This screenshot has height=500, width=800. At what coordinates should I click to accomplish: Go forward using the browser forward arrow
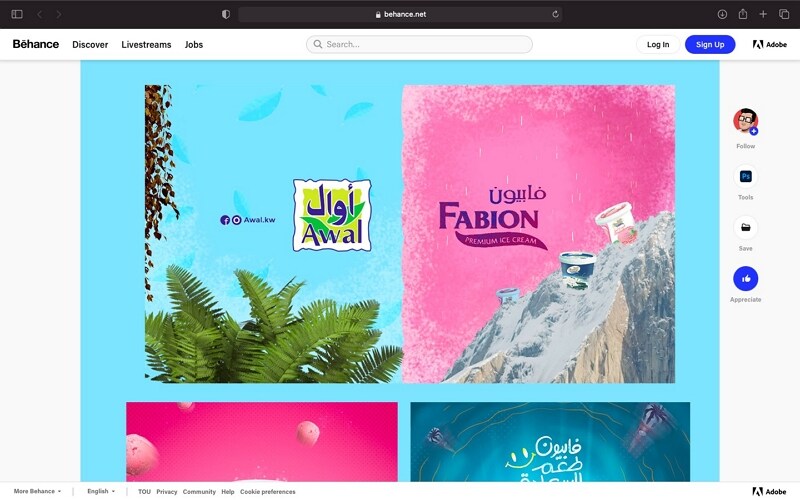pos(59,14)
